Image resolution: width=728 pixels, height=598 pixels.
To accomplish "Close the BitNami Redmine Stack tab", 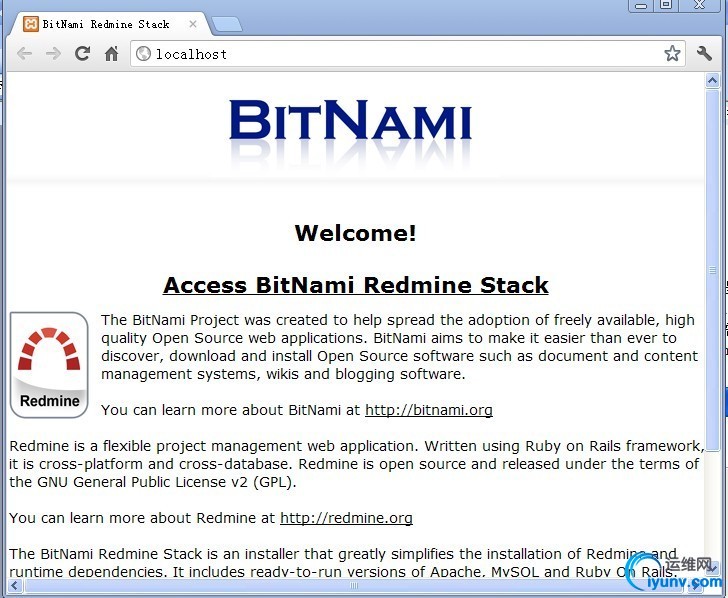I will pyautogui.click(x=193, y=24).
